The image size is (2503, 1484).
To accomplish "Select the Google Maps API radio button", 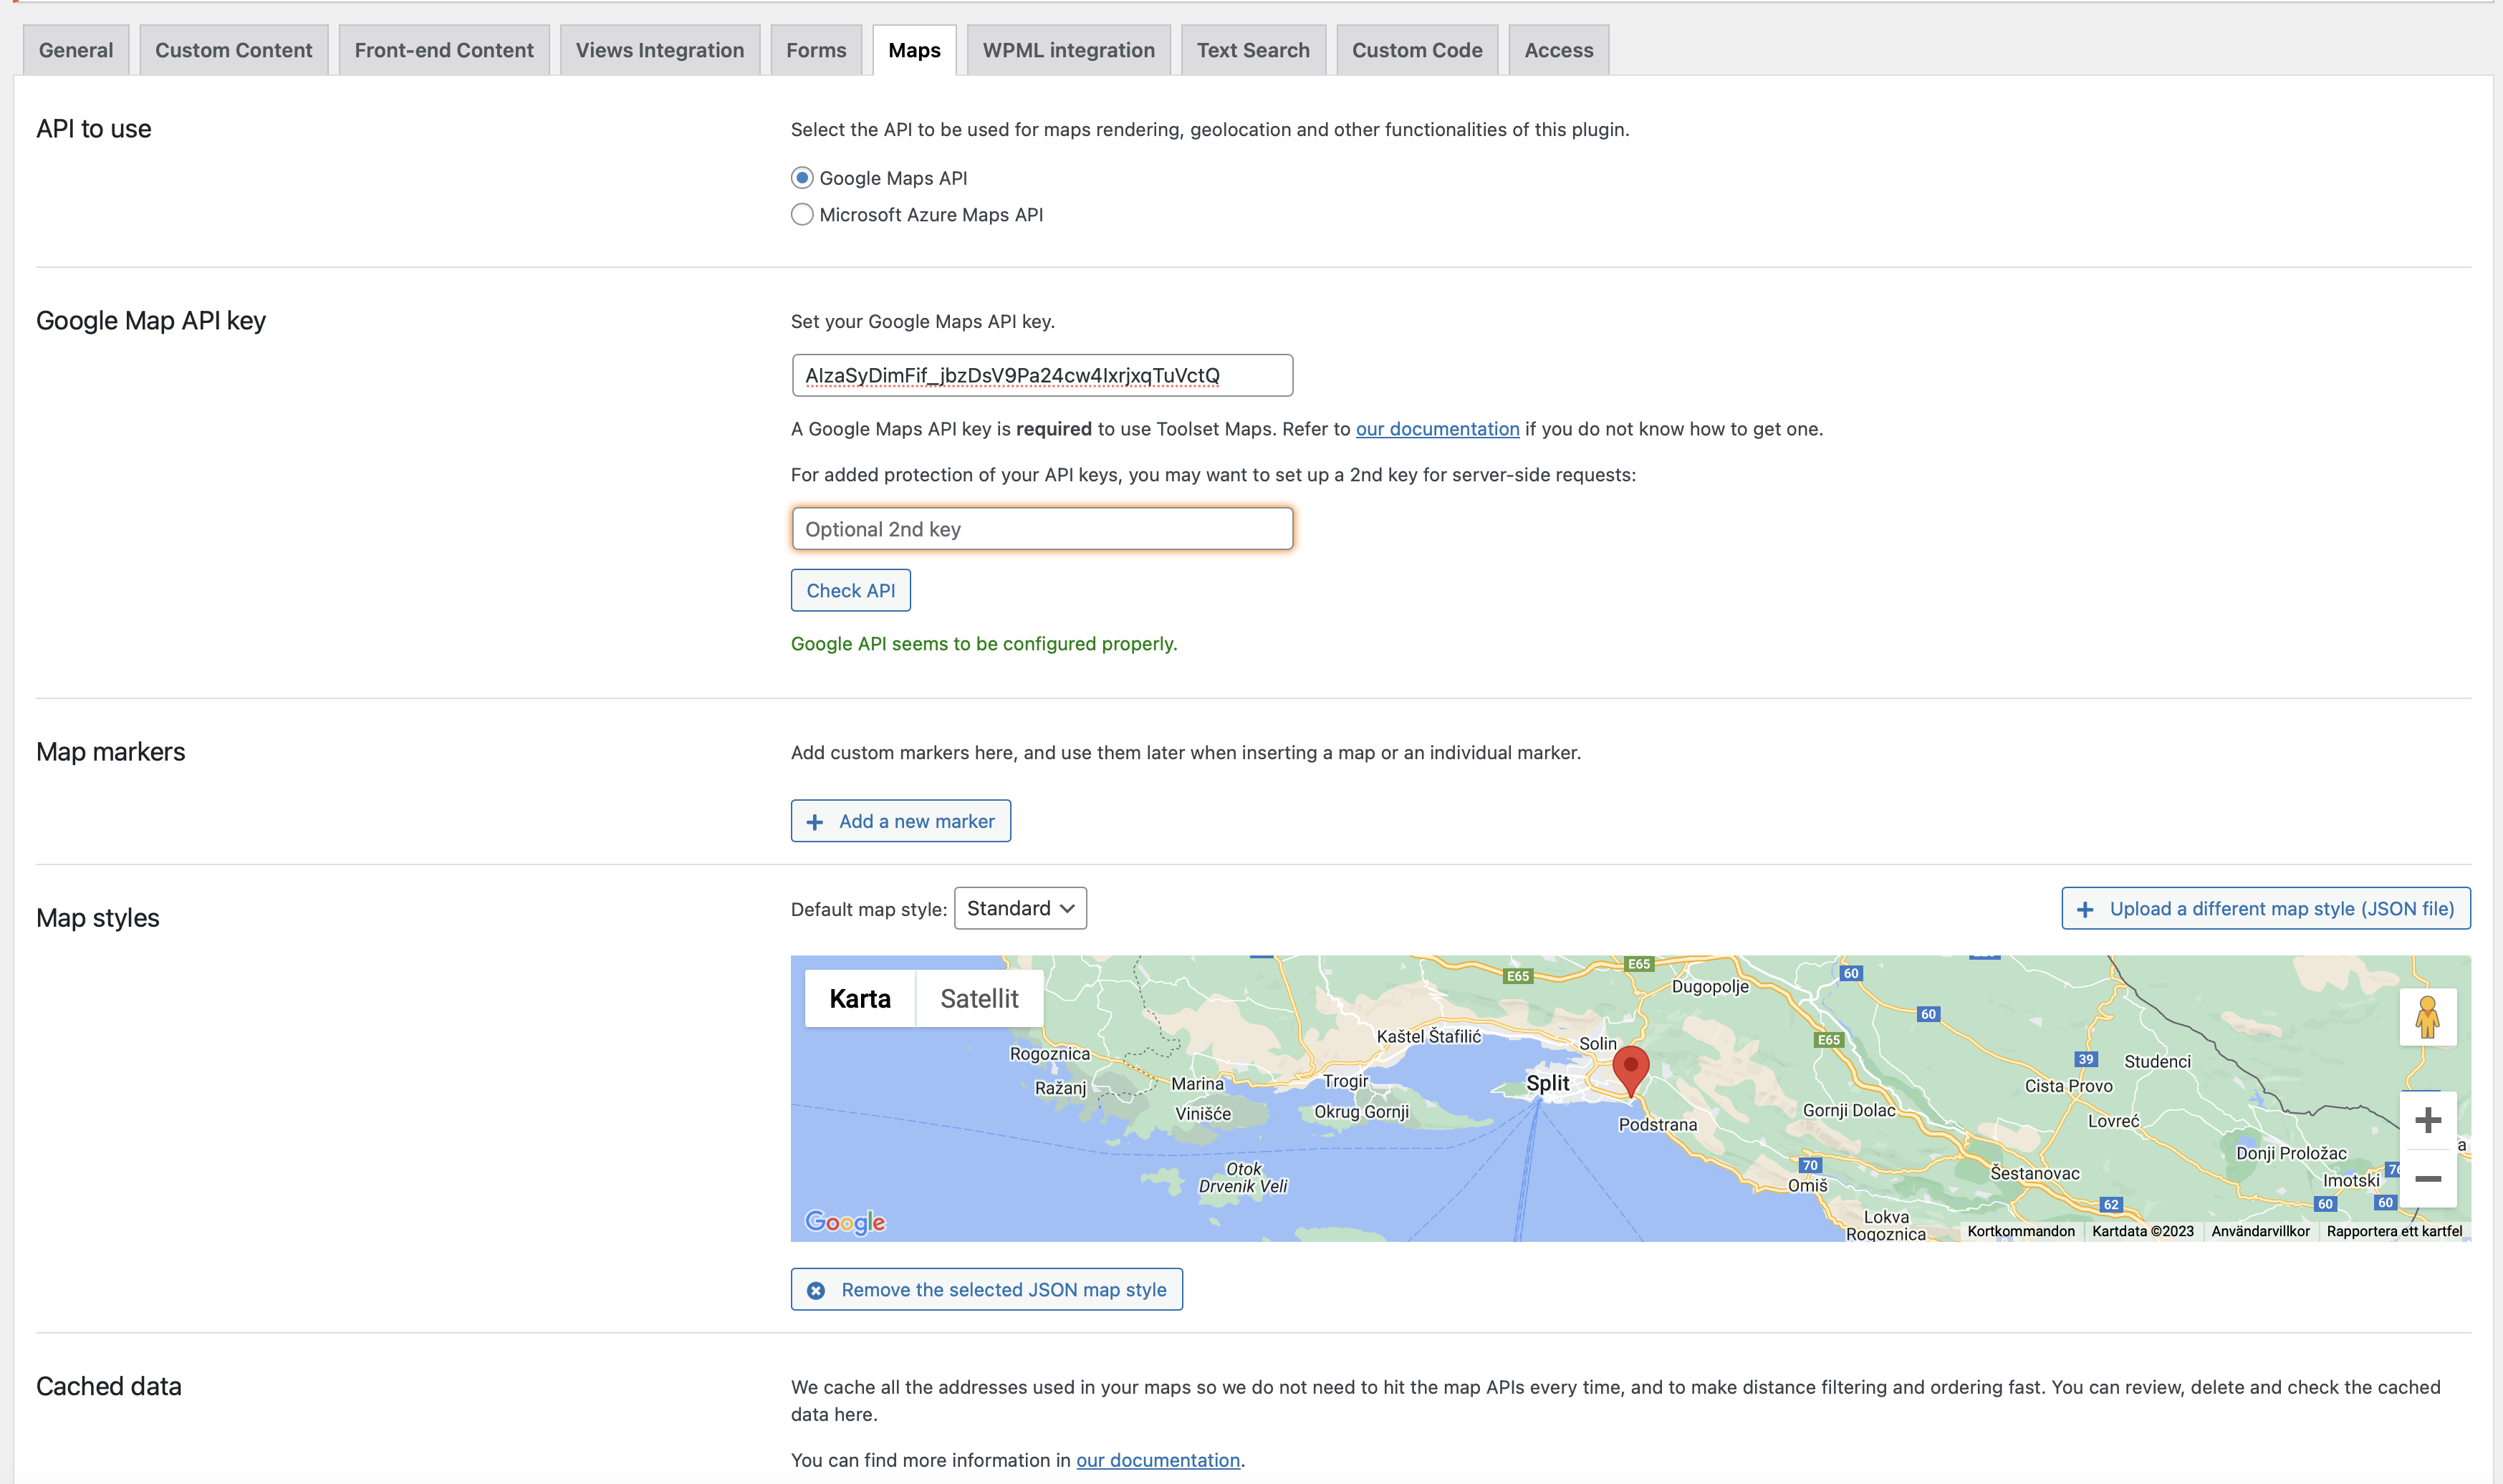I will click(x=802, y=178).
